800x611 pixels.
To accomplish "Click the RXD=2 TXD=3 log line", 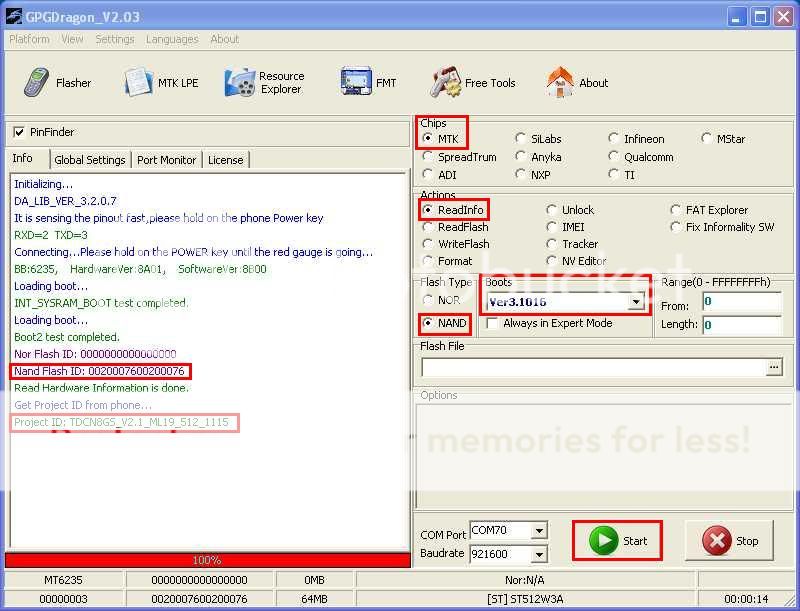I will click(51, 235).
